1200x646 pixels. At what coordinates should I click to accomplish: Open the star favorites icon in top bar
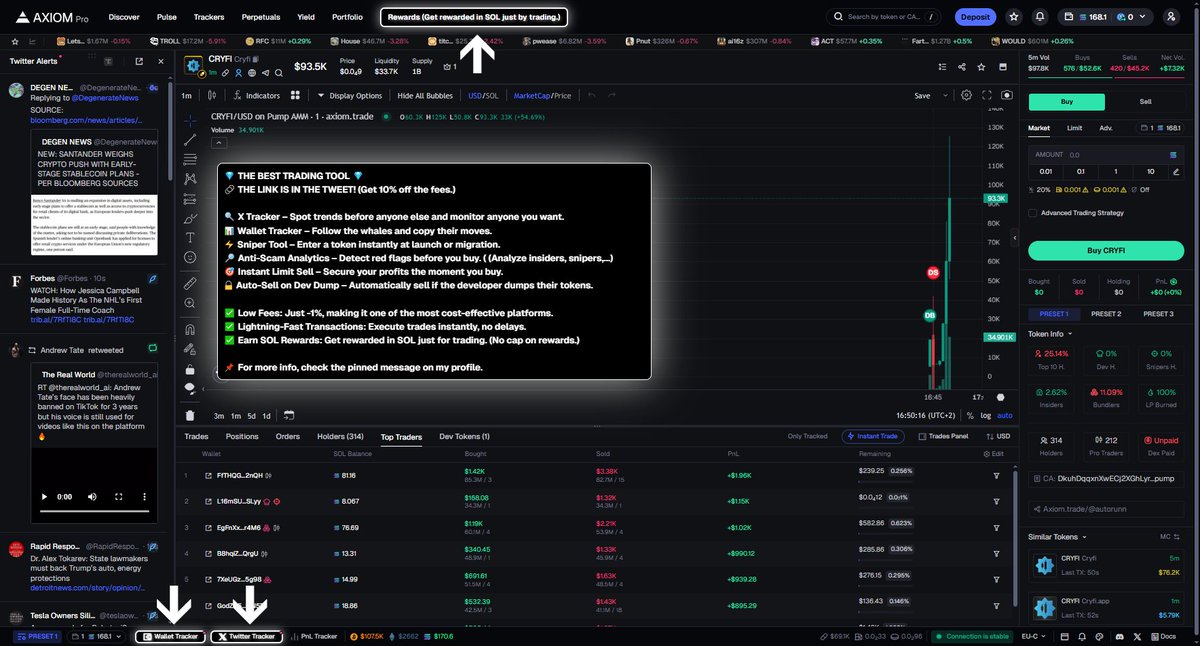pos(1015,17)
